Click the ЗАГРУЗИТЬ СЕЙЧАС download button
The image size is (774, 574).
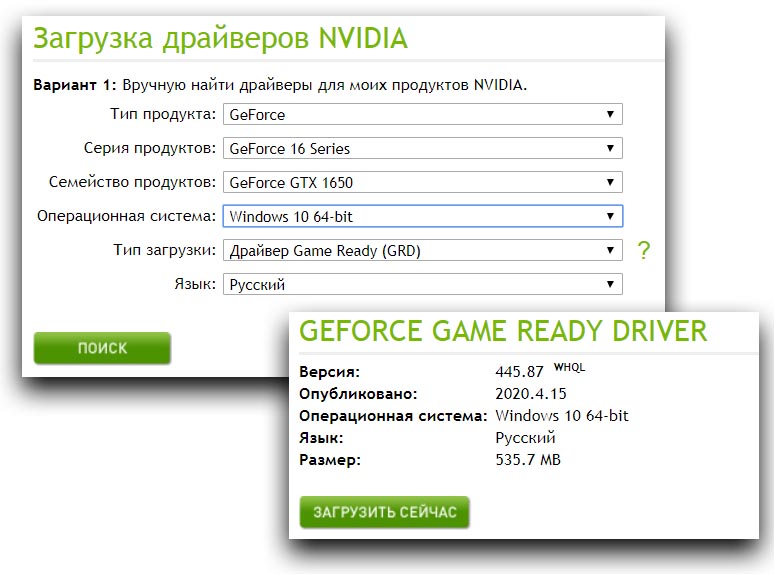point(384,512)
